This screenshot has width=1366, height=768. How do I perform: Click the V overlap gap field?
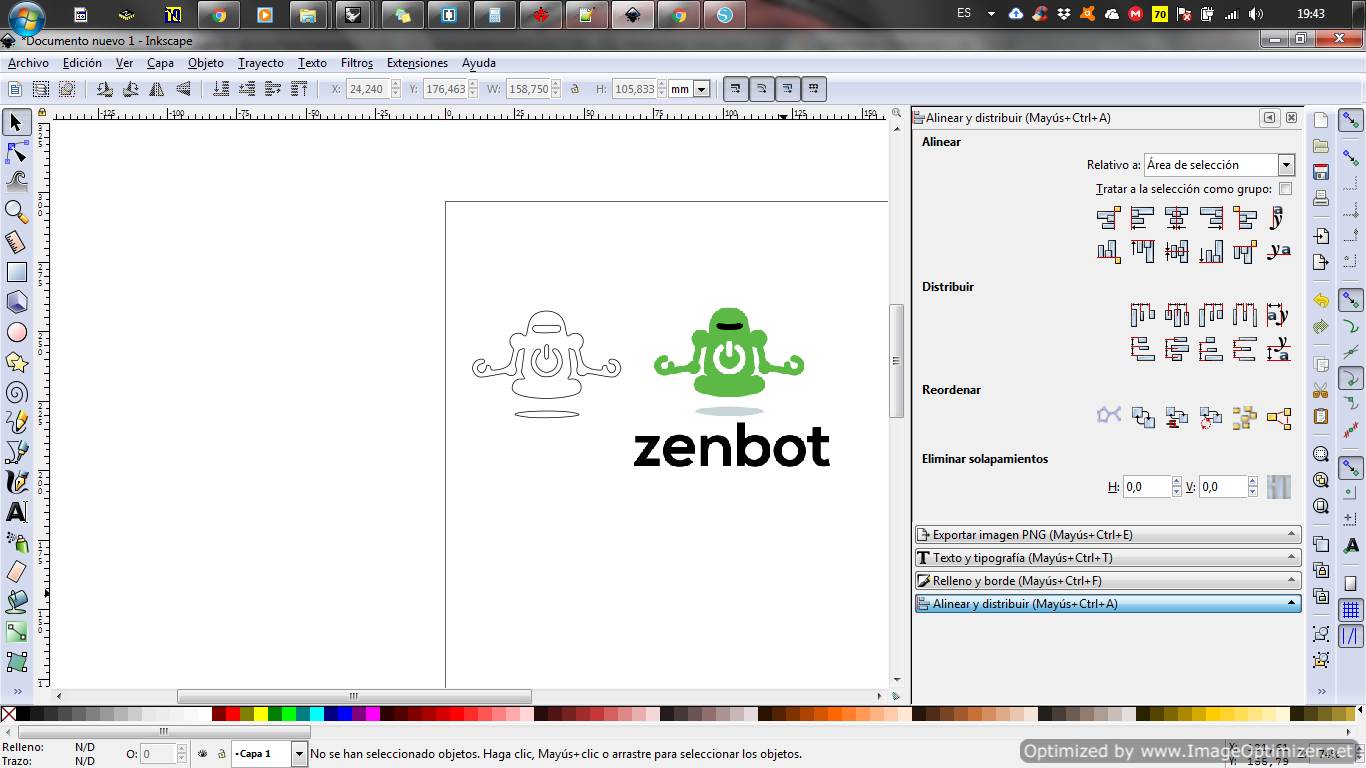click(1222, 487)
